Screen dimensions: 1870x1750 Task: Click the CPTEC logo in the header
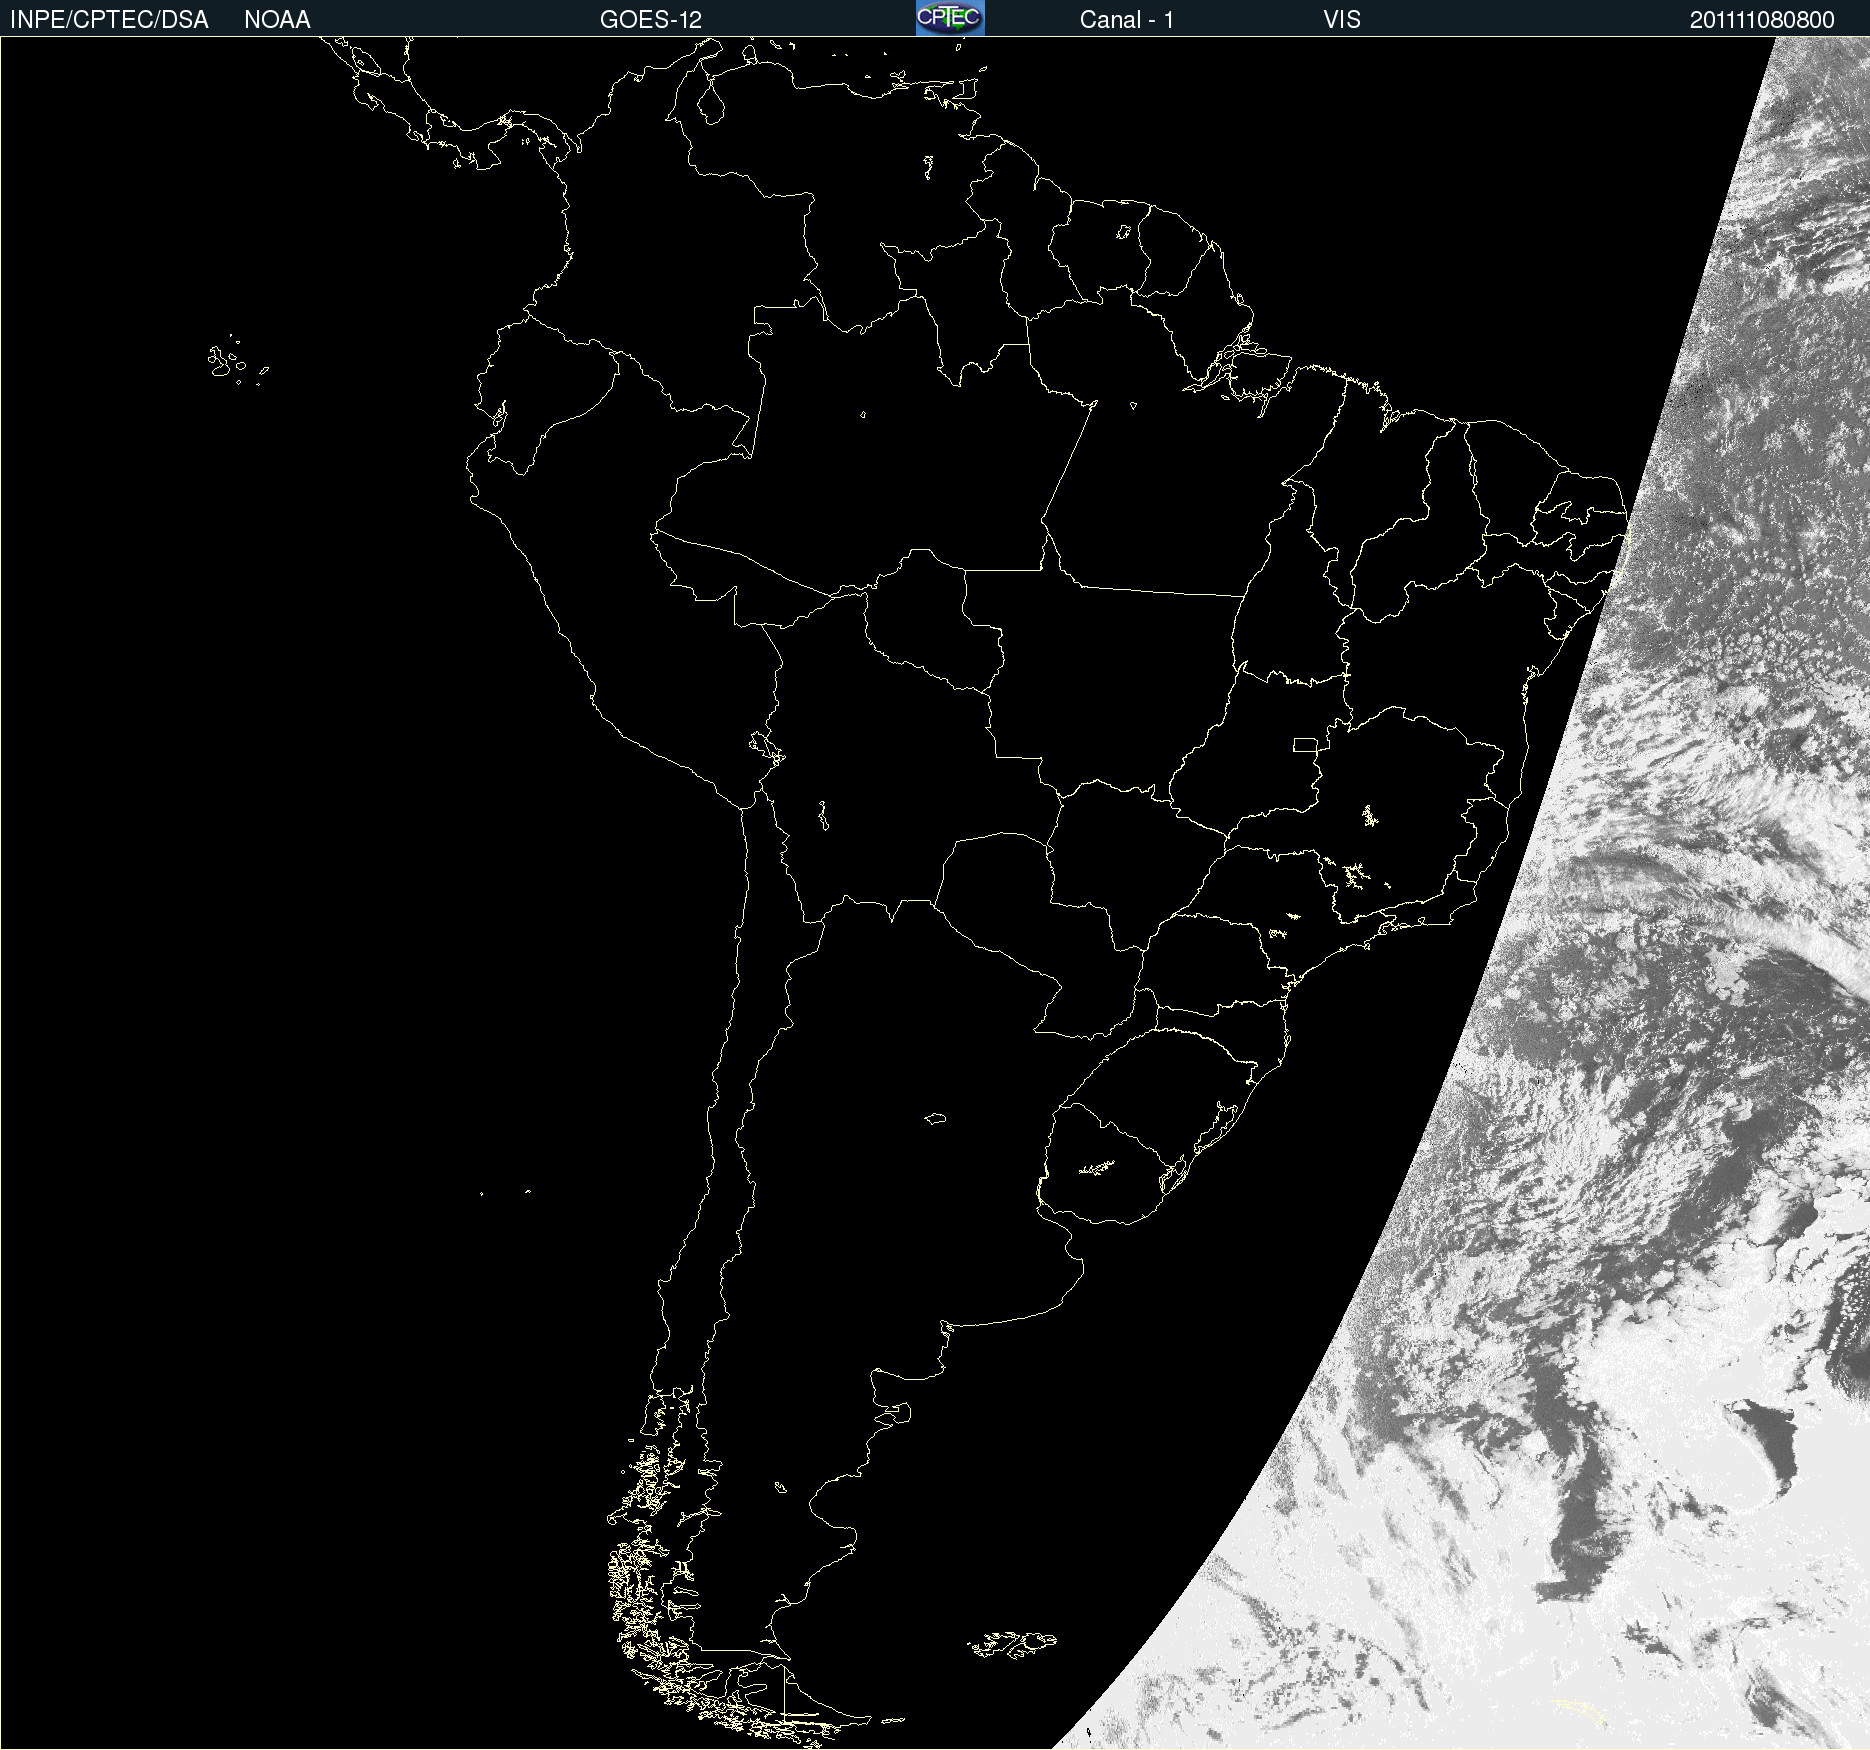coord(949,18)
